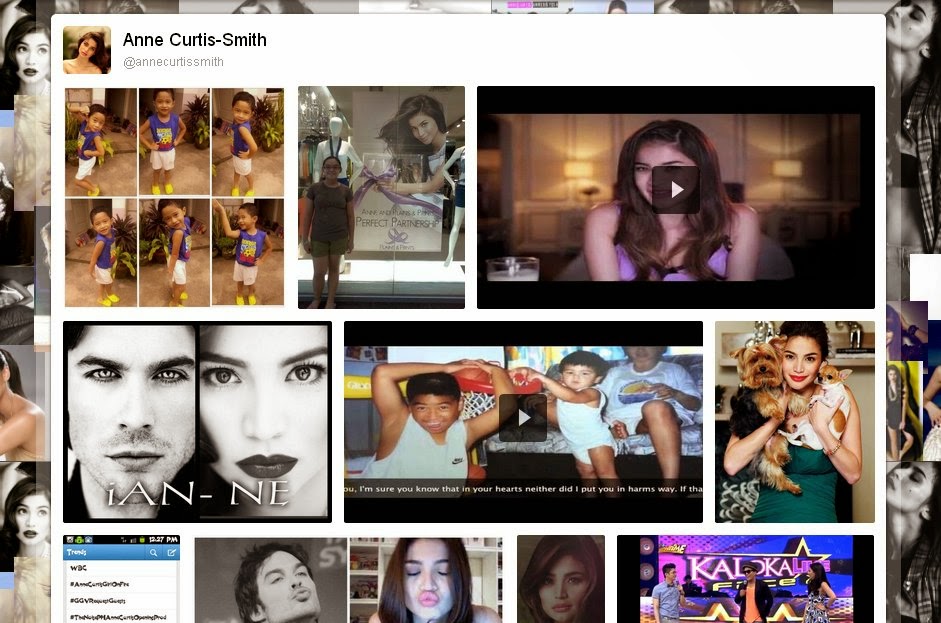Play the video of kids with subtitles
The width and height of the screenshot is (941, 623).
click(x=523, y=418)
